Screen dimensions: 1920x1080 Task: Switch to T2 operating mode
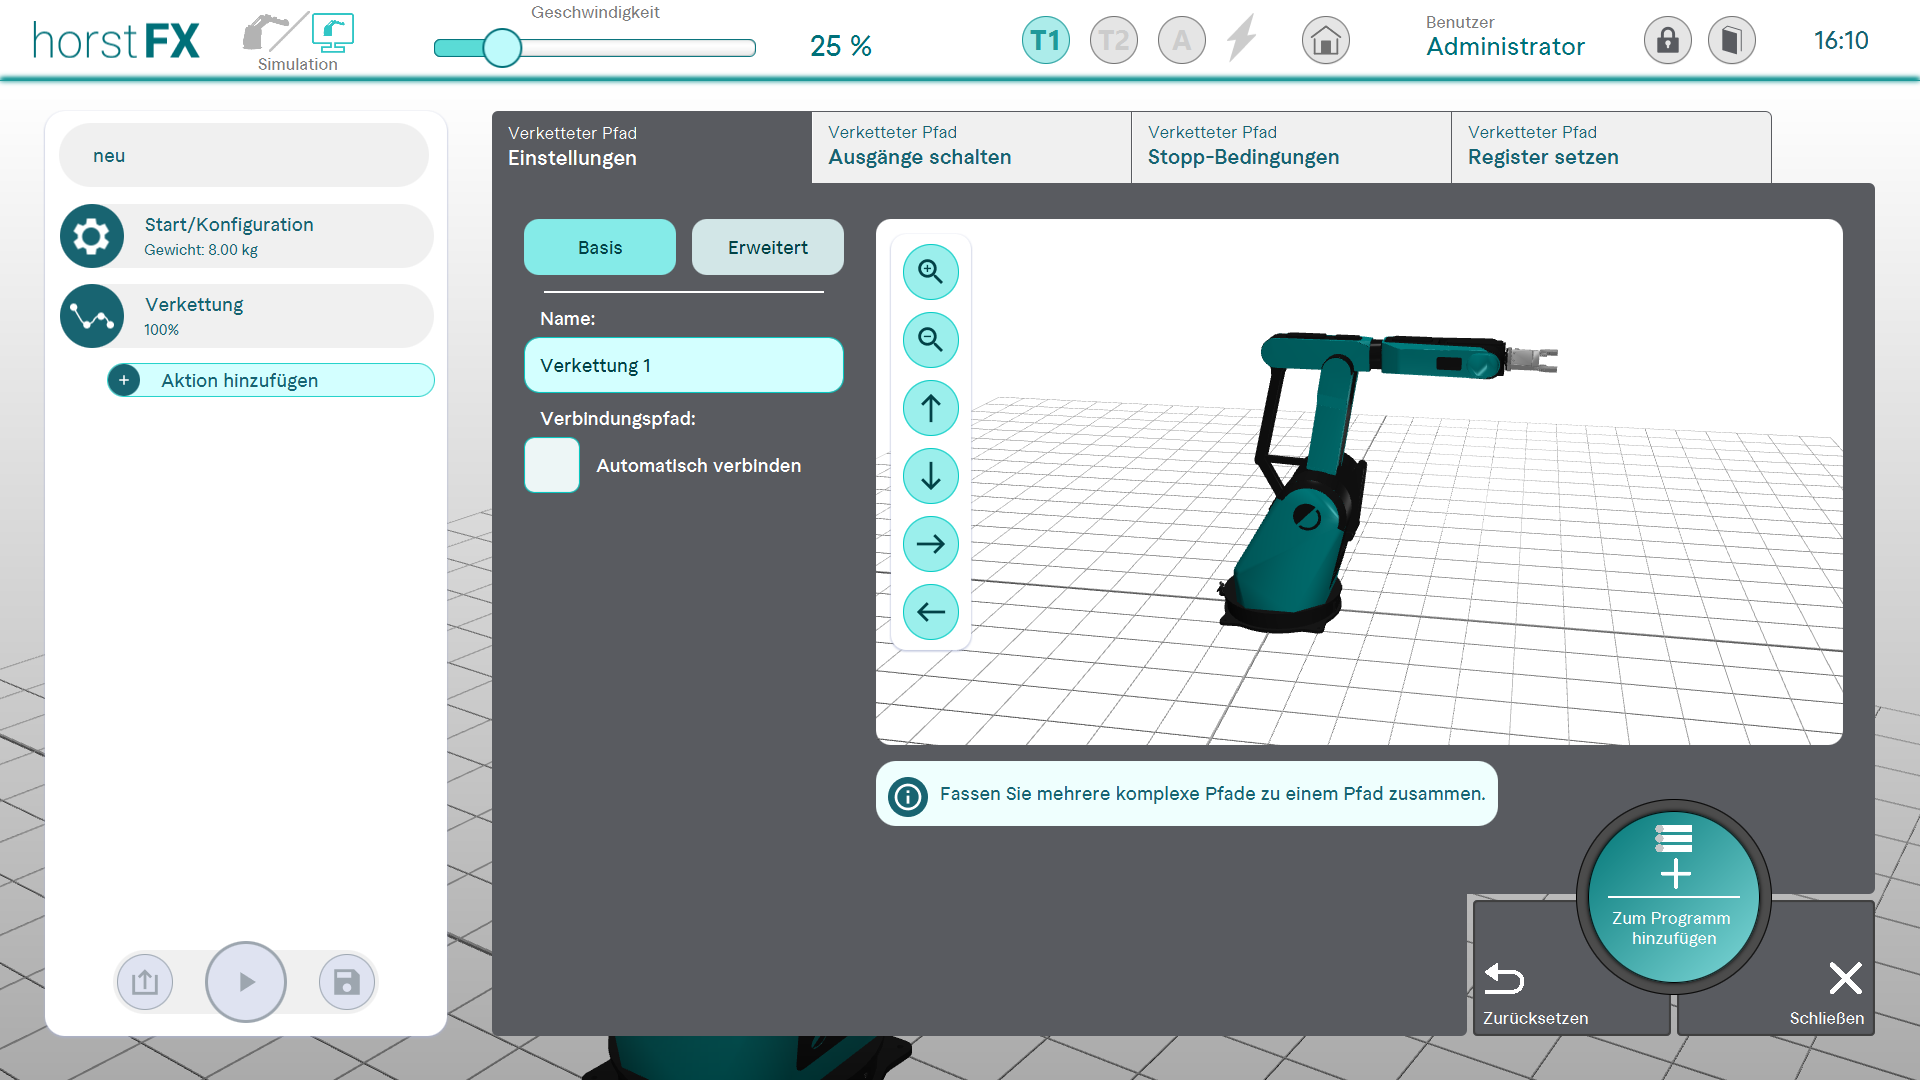click(1113, 41)
